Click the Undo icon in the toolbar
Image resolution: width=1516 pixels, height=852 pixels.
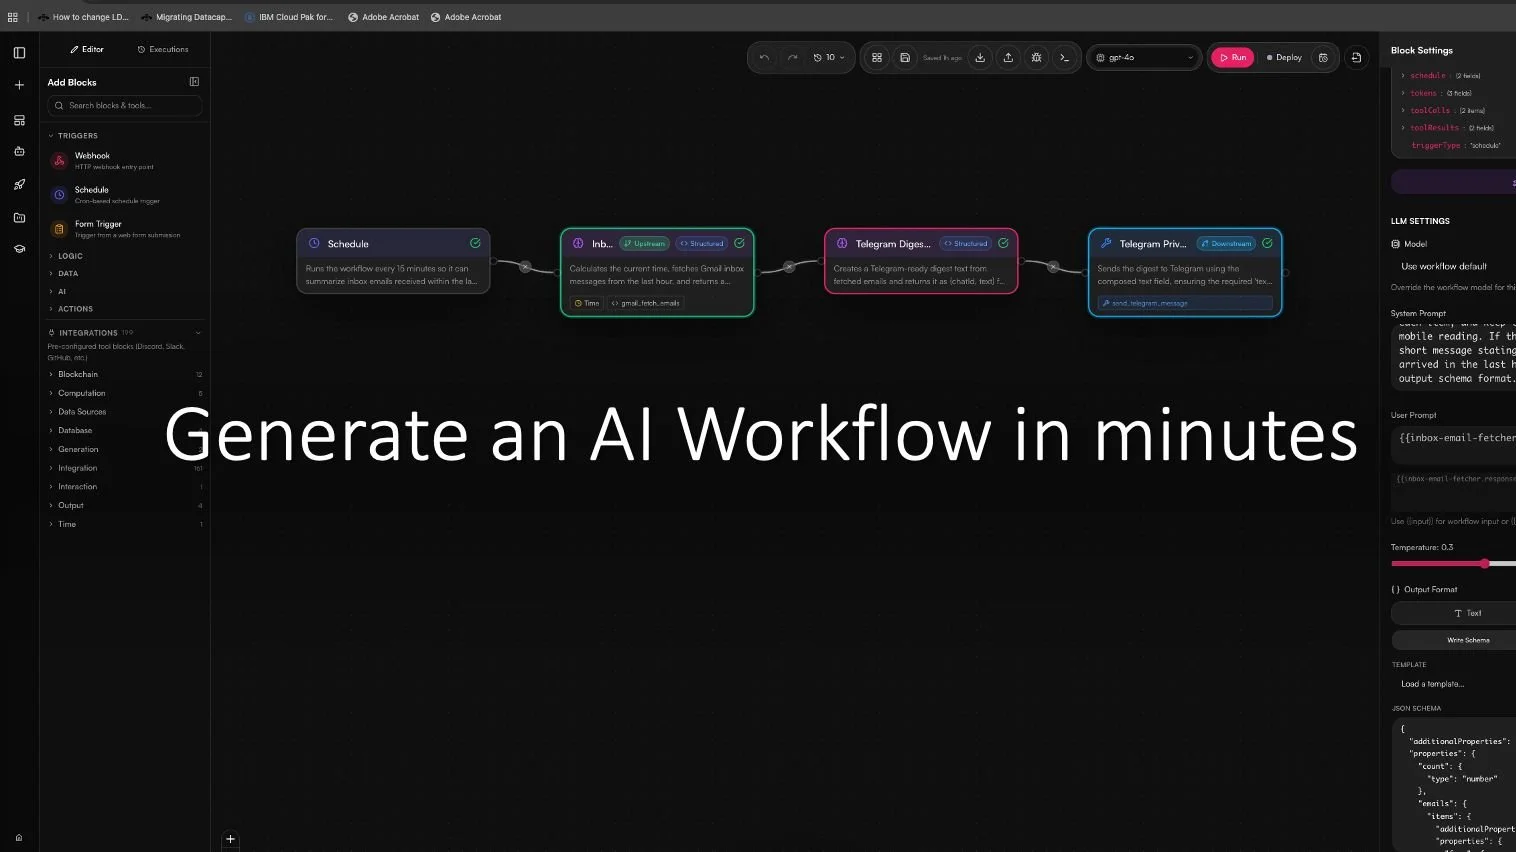pos(764,57)
